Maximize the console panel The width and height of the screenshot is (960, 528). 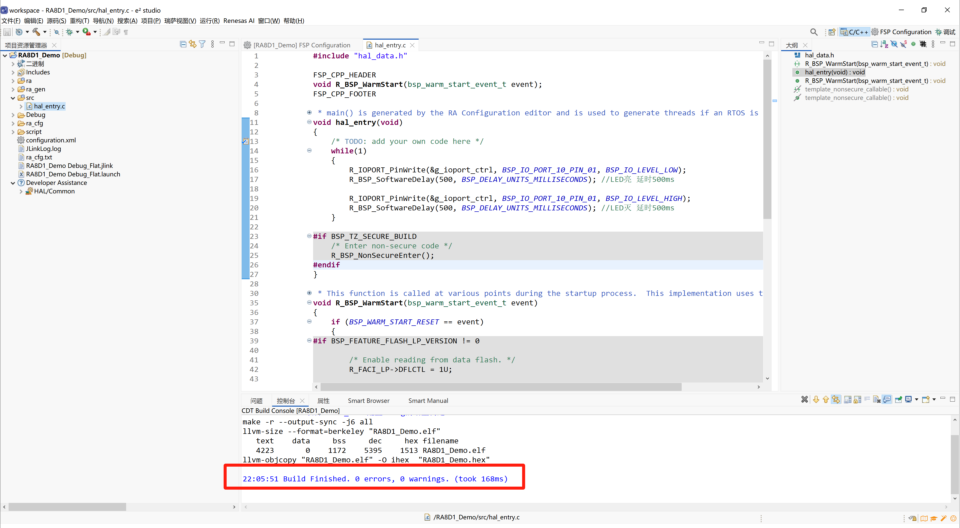[953, 399]
